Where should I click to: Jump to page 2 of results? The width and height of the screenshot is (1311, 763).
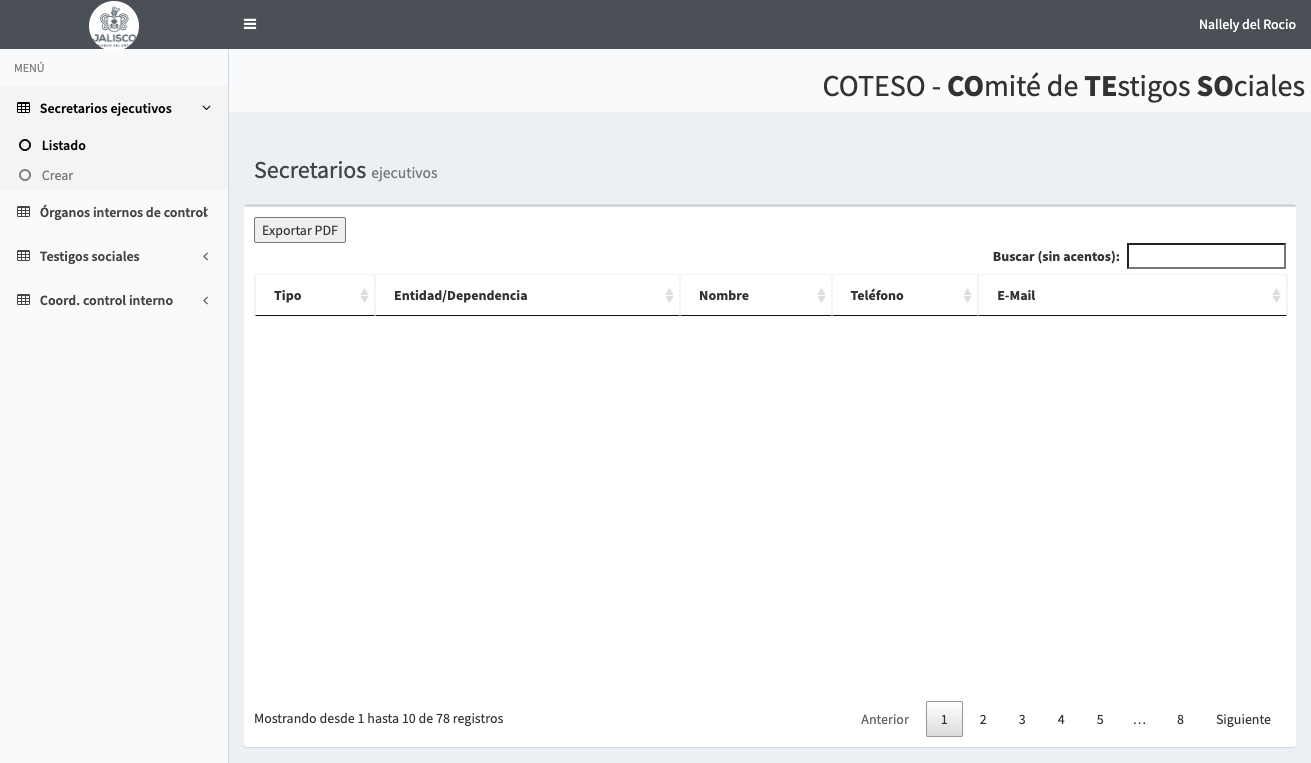[x=983, y=719]
